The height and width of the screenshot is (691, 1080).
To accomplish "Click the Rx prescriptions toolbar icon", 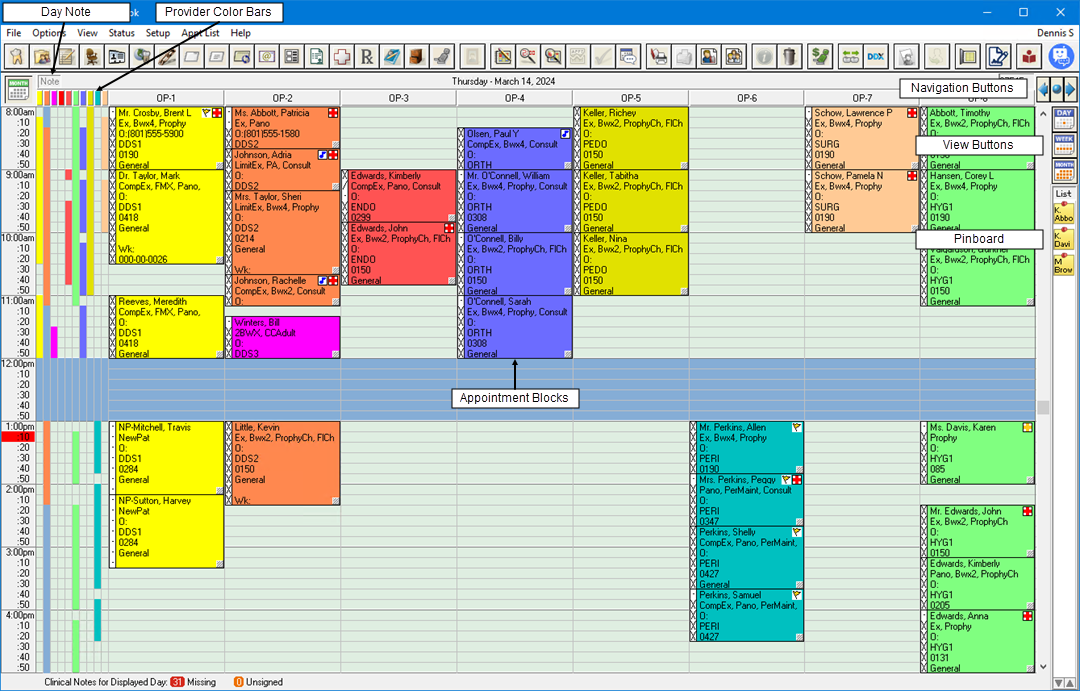I will (367, 56).
